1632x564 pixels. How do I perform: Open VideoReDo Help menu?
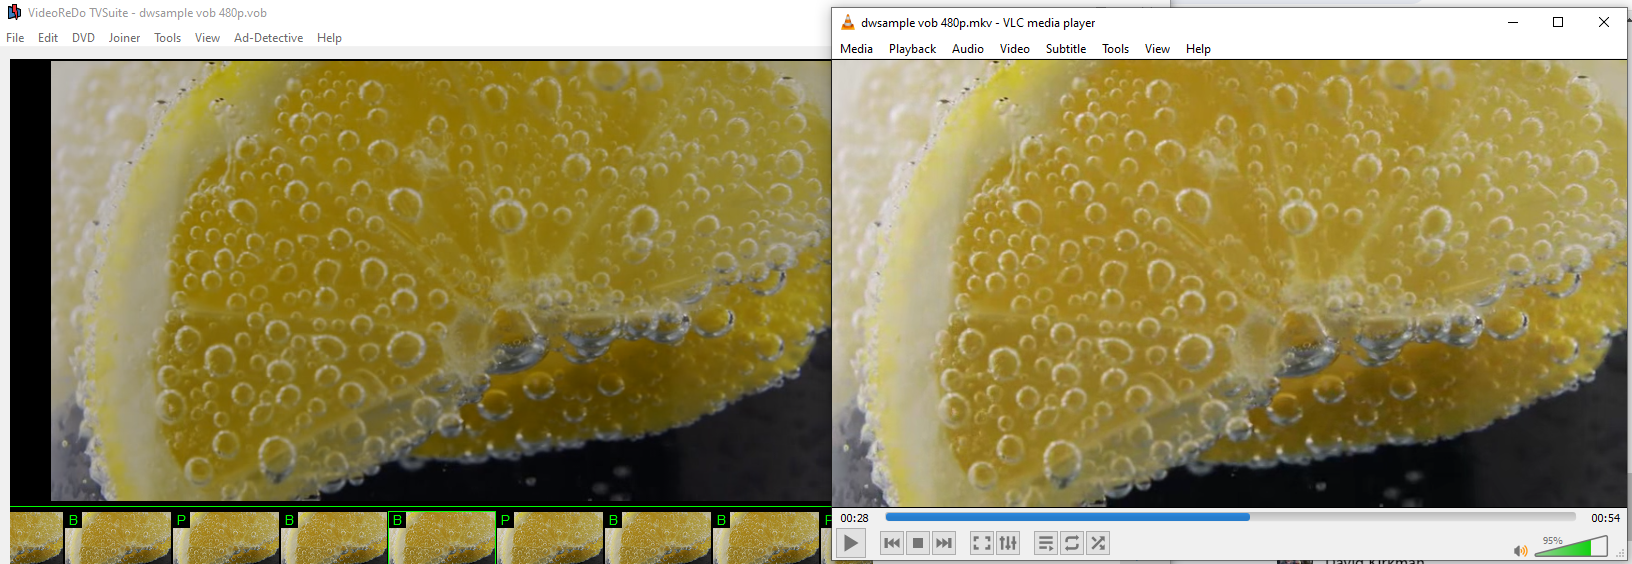(329, 38)
